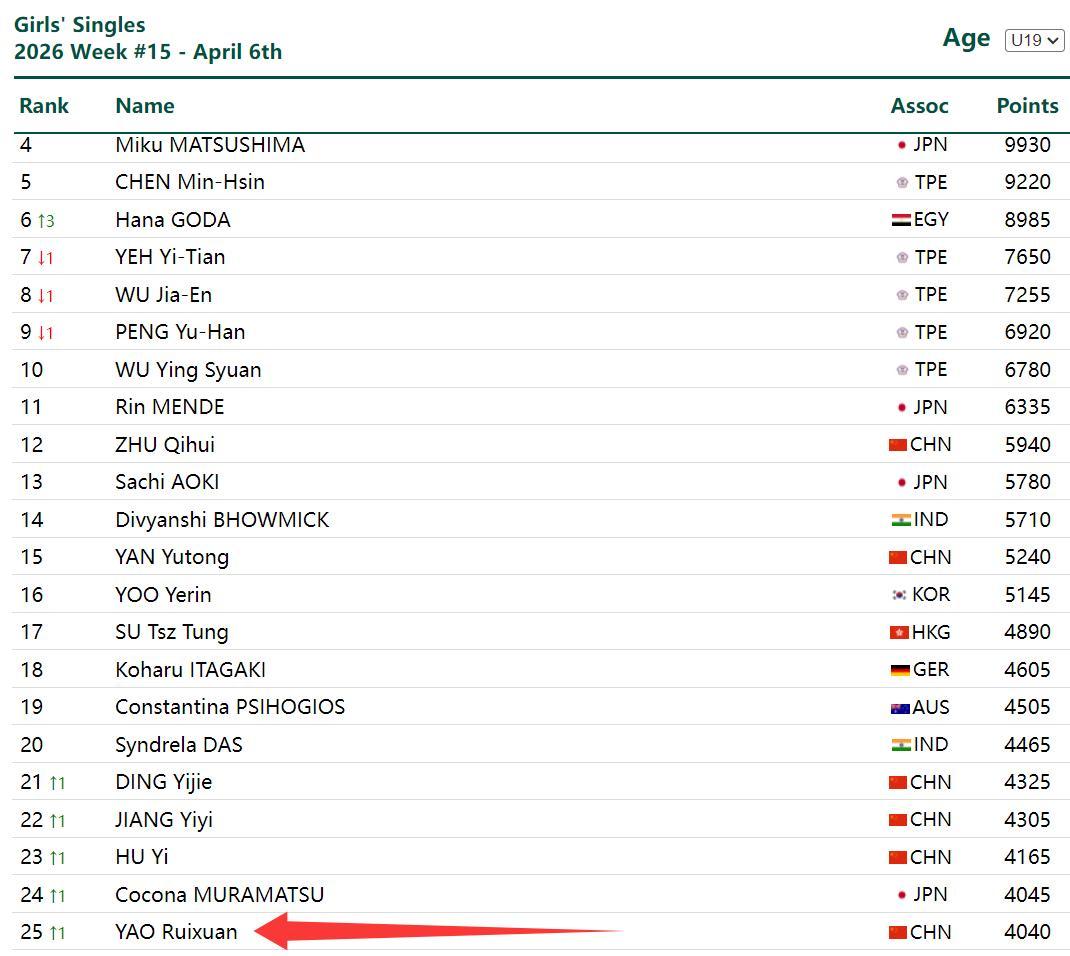Open YAO Ruixuan's player profile
Viewport: 1070px width, 956px height.
point(176,932)
